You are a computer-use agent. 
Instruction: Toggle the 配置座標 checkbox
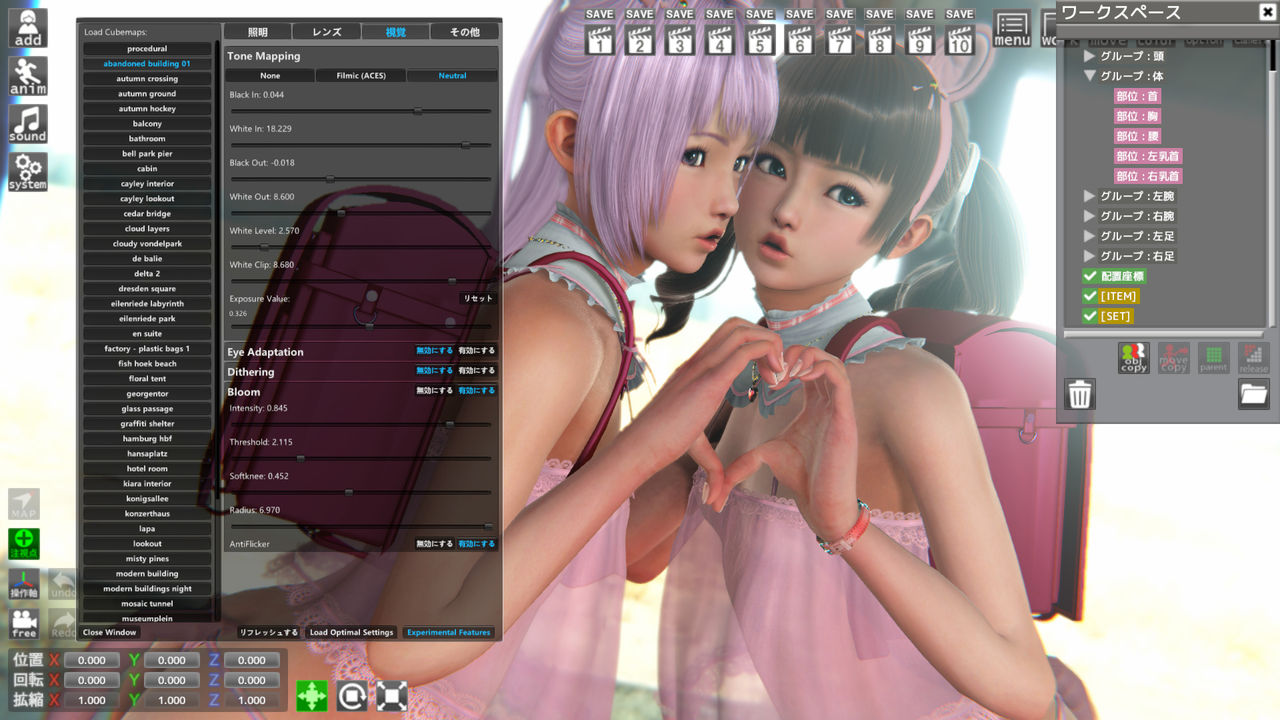1090,276
